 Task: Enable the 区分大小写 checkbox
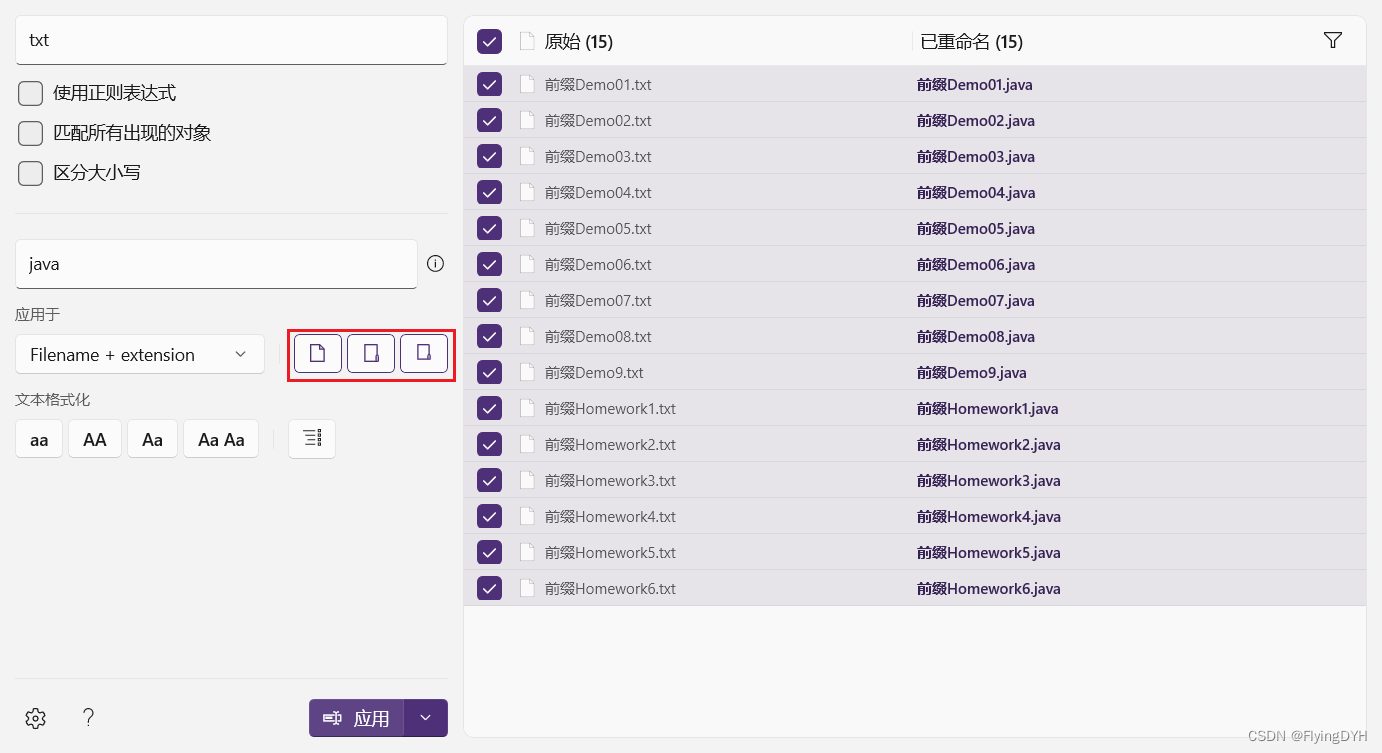(31, 173)
